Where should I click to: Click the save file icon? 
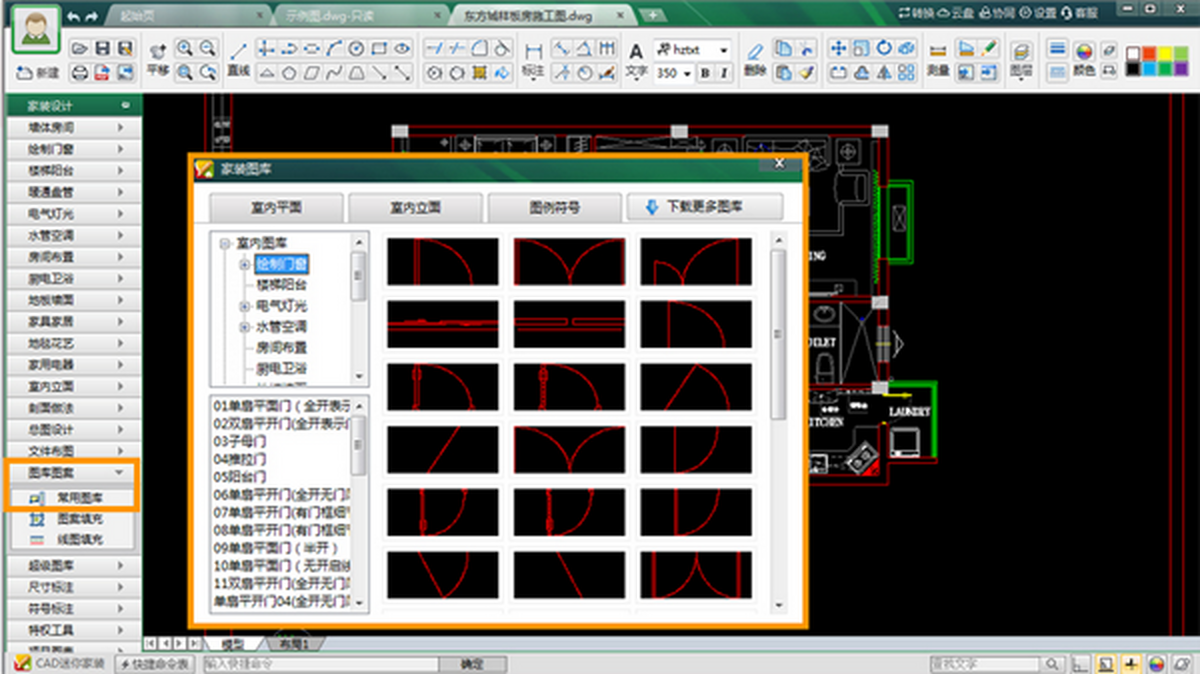(x=126, y=48)
